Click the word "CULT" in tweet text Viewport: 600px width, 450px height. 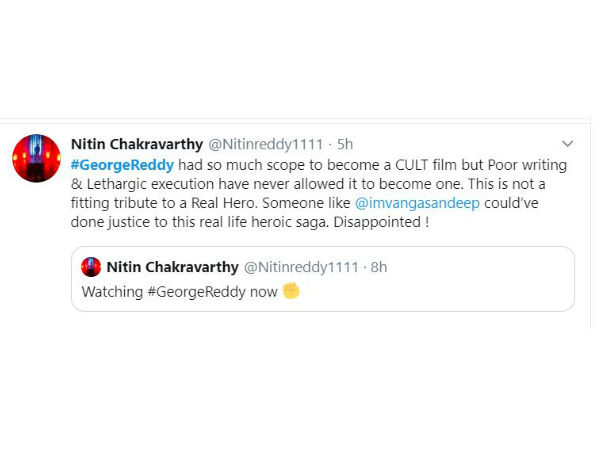[411, 165]
